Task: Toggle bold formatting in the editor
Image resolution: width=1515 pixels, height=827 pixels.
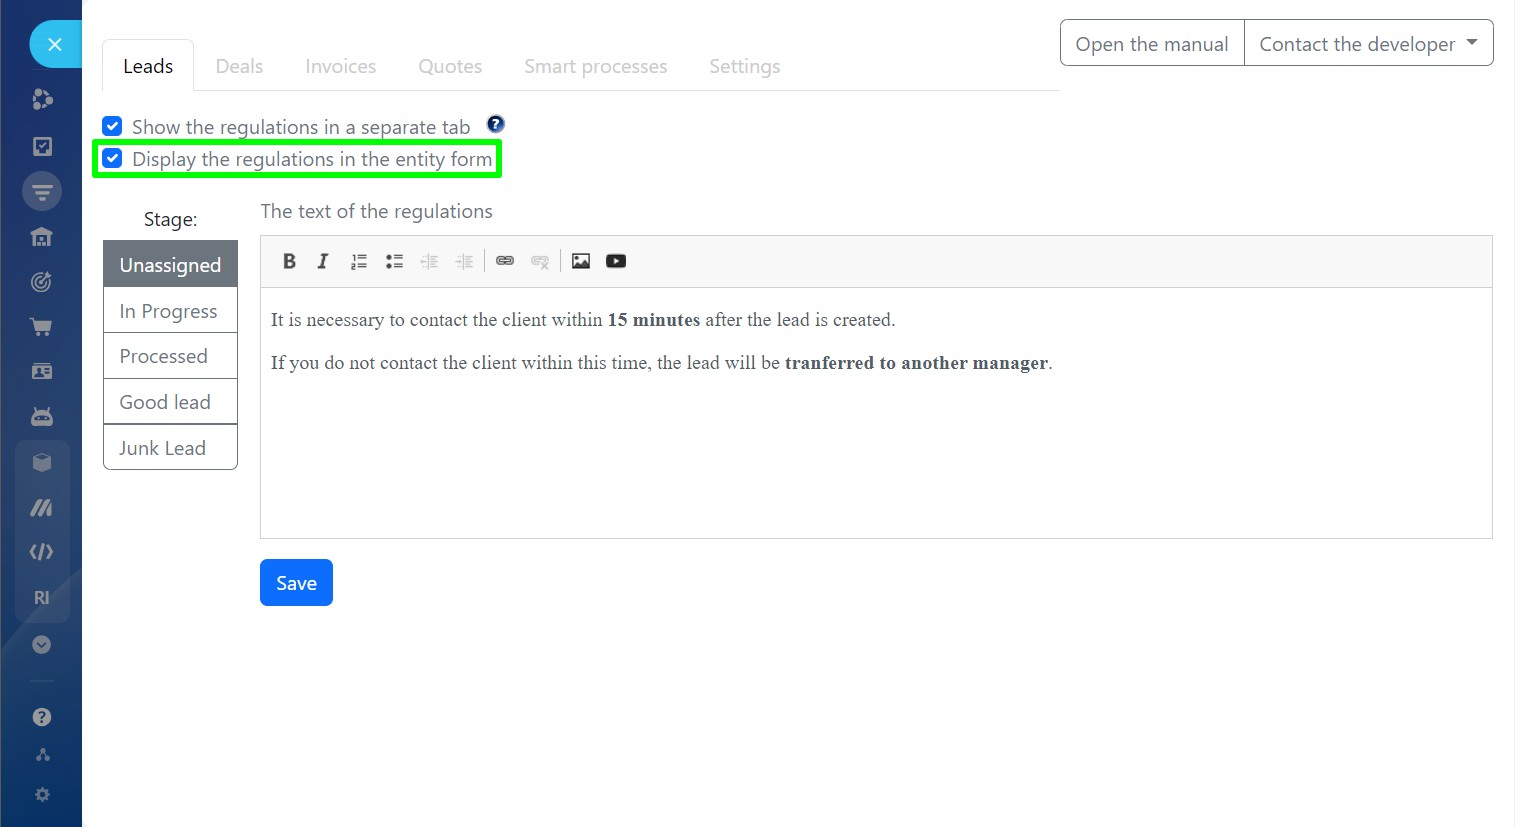Action: pos(289,261)
